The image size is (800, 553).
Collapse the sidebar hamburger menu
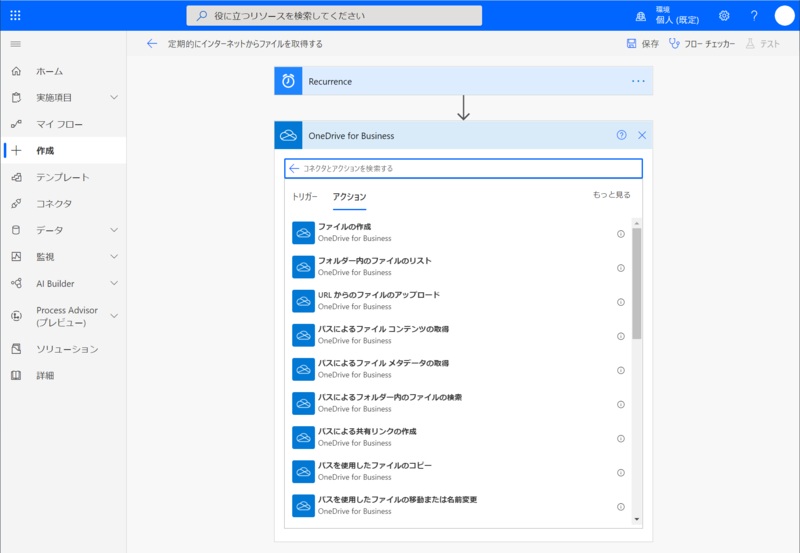coord(16,44)
